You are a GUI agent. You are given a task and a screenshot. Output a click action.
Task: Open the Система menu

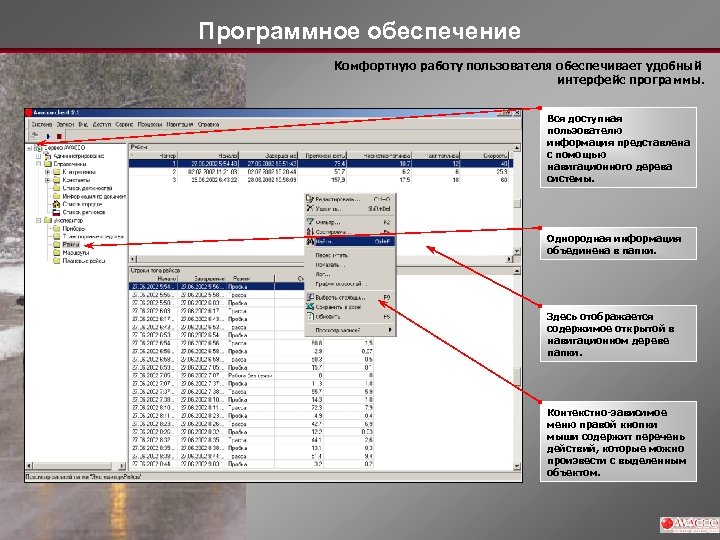42,124
